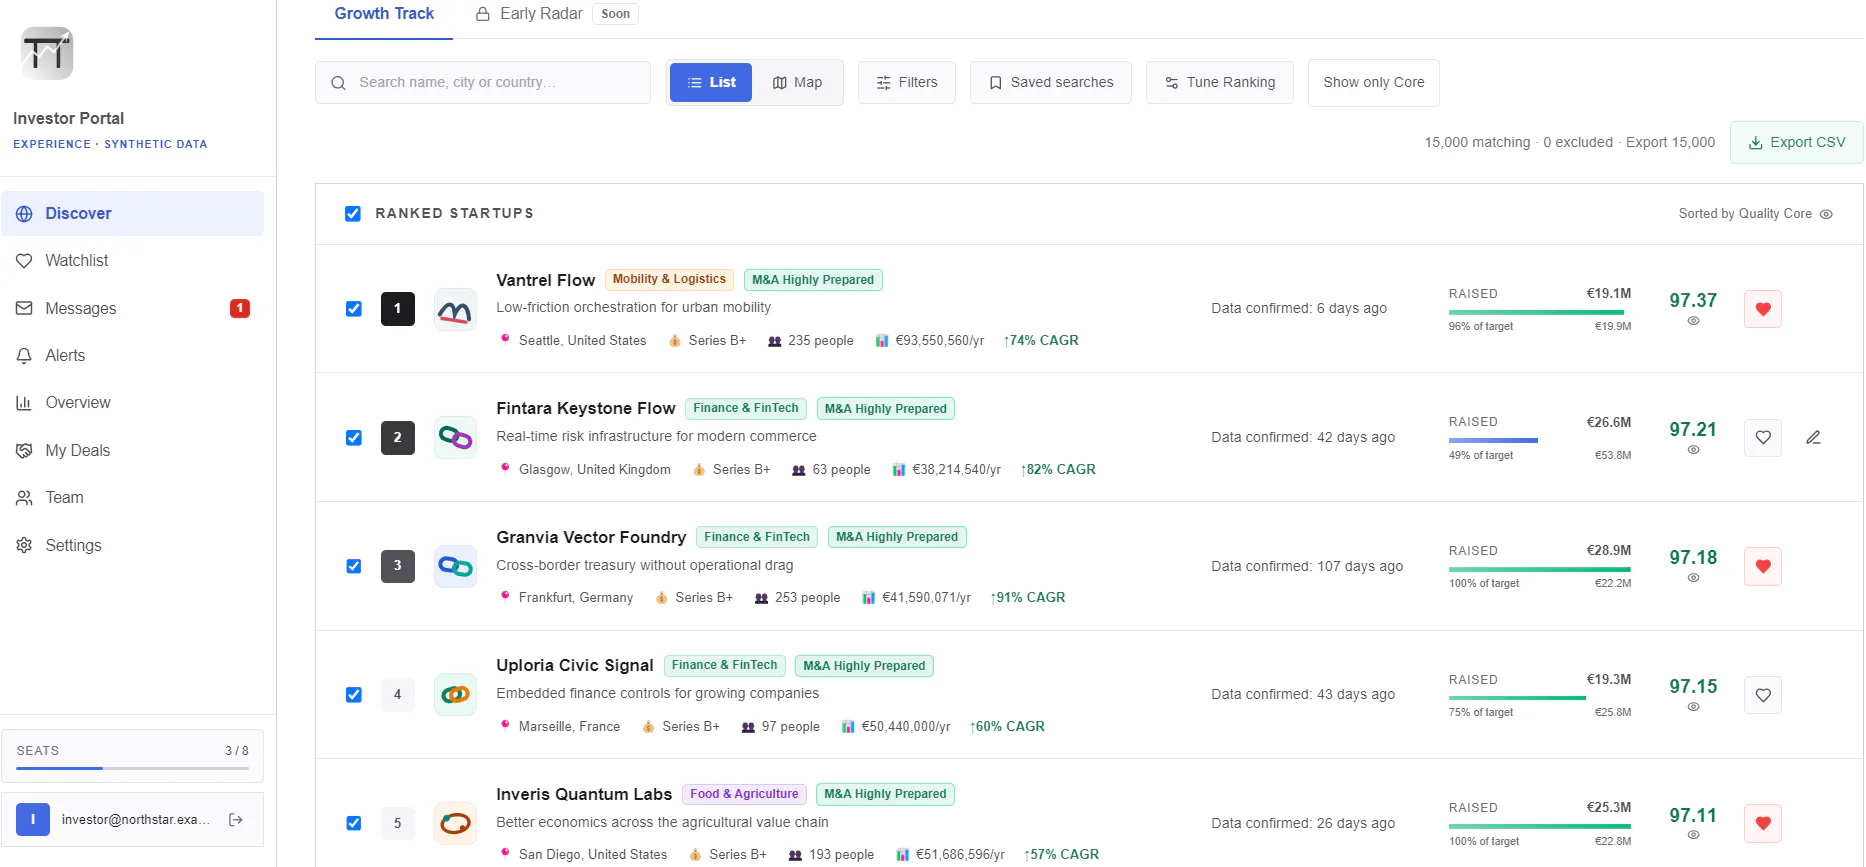The height and width of the screenshot is (867, 1866).
Task: Click the eye icon next to Sorted by Quality Core
Action: tap(1826, 214)
